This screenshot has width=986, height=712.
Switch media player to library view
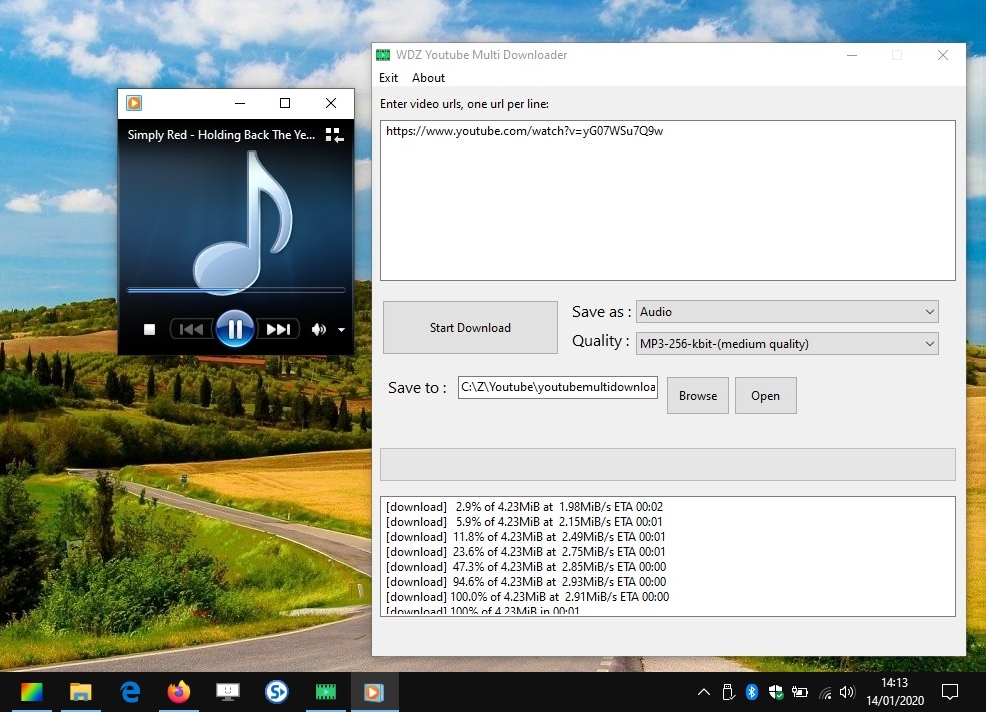[335, 135]
